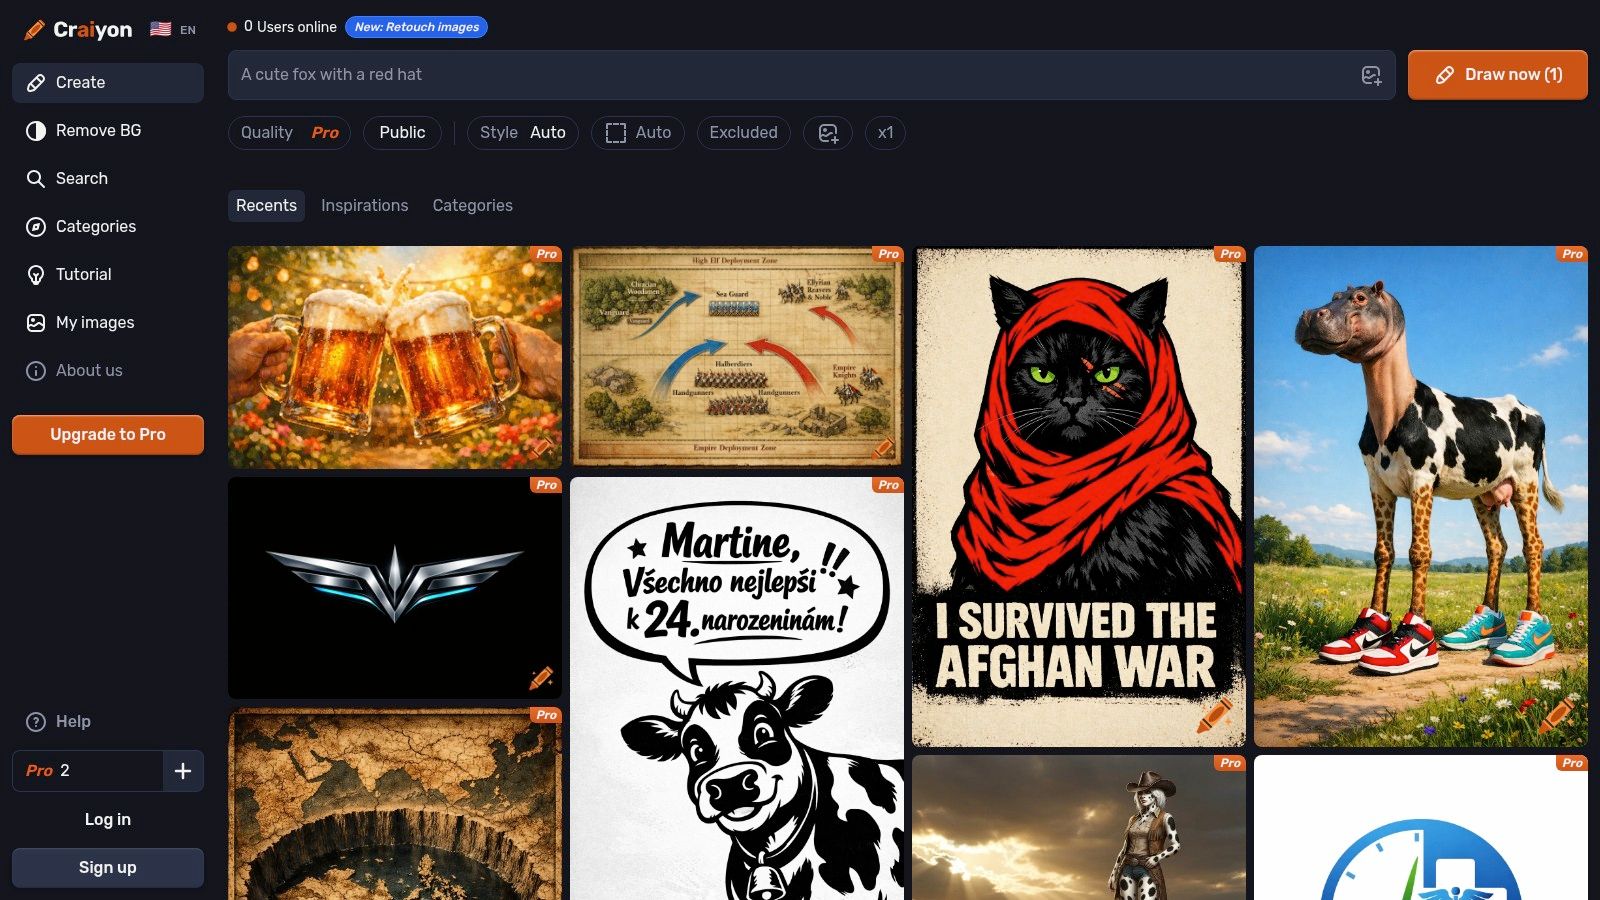Open the aspect ratio Auto selector

coord(637,133)
